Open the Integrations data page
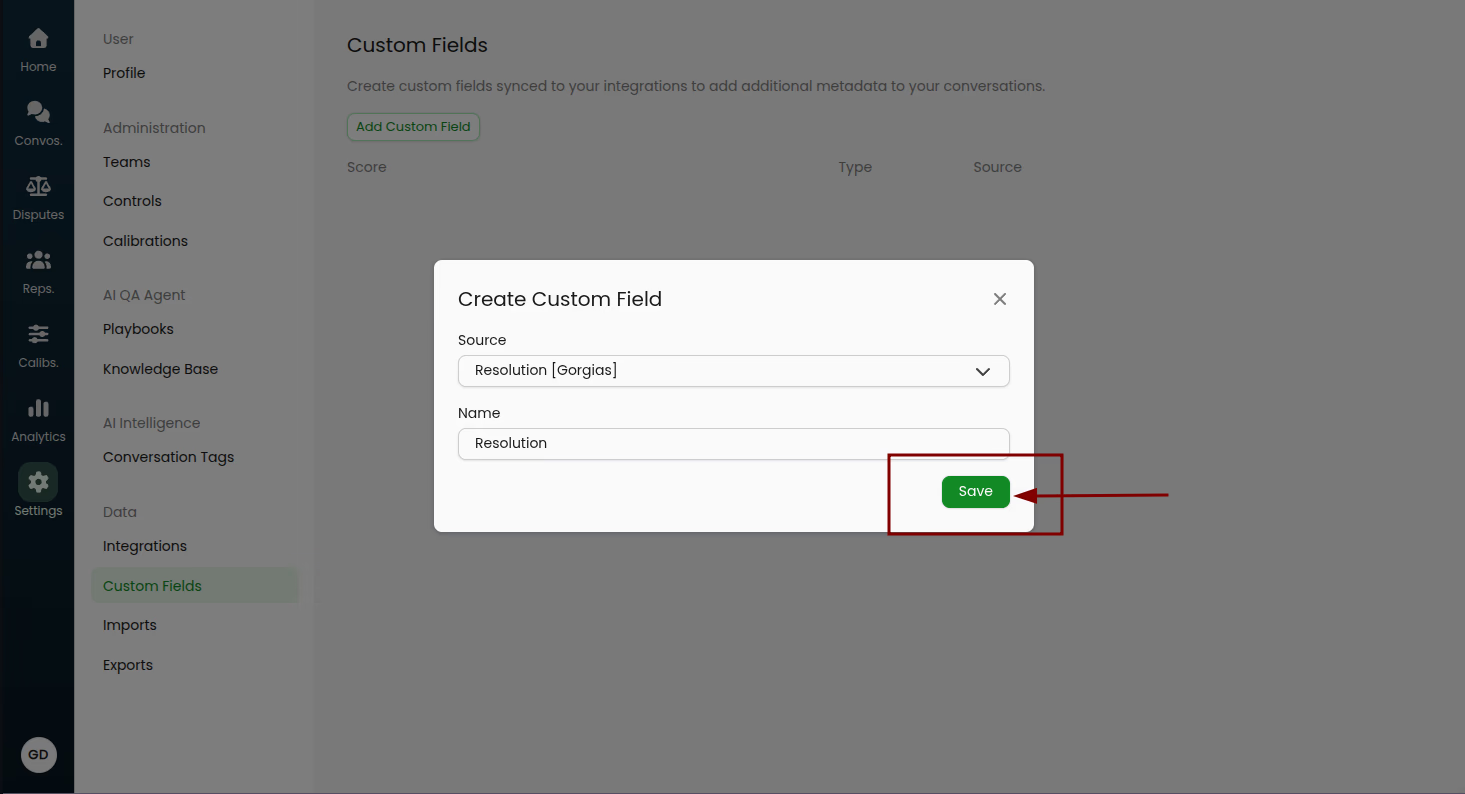The image size is (1465, 794). pos(145,546)
